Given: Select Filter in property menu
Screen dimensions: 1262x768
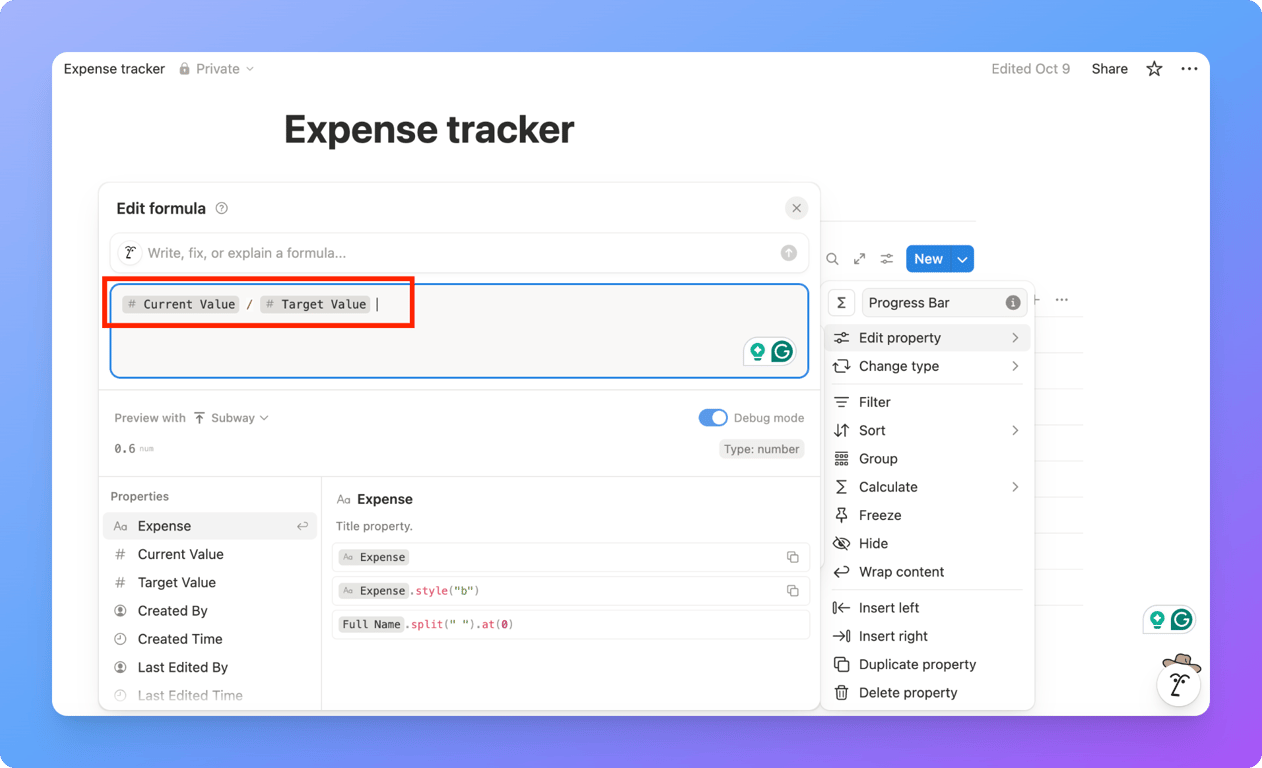Looking at the screenshot, I should (927, 402).
